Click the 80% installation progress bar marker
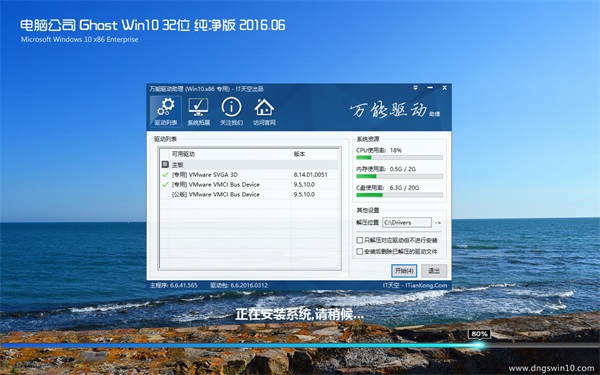600x375 pixels. [479, 334]
